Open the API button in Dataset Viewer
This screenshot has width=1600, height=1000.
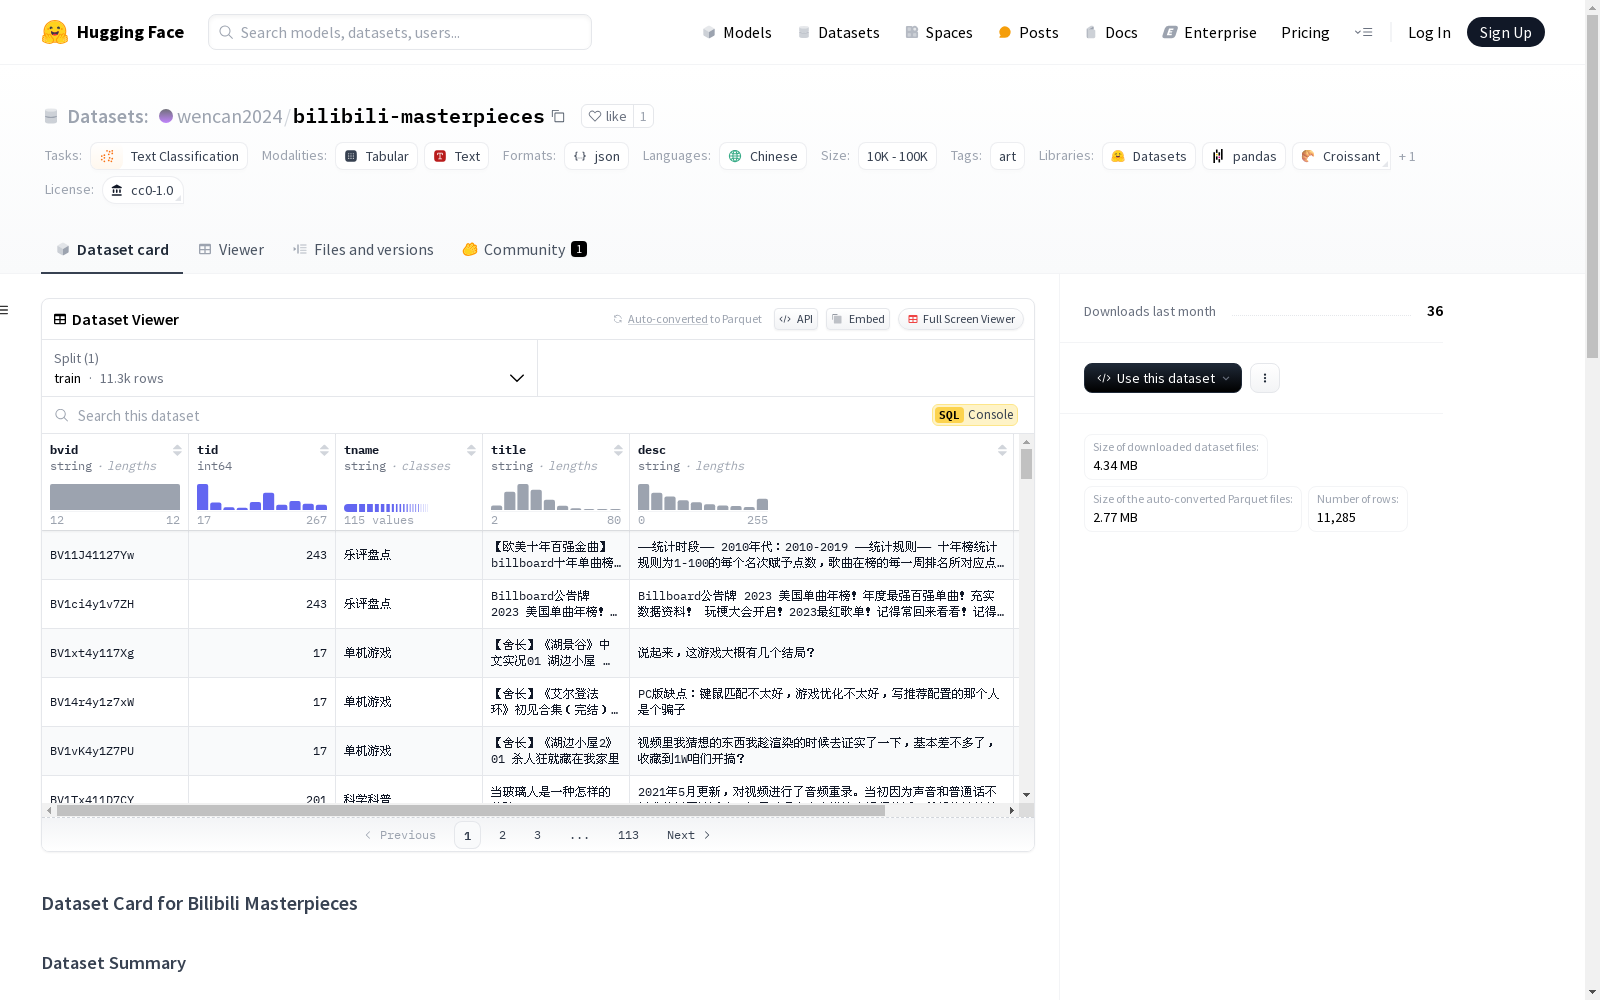[796, 319]
